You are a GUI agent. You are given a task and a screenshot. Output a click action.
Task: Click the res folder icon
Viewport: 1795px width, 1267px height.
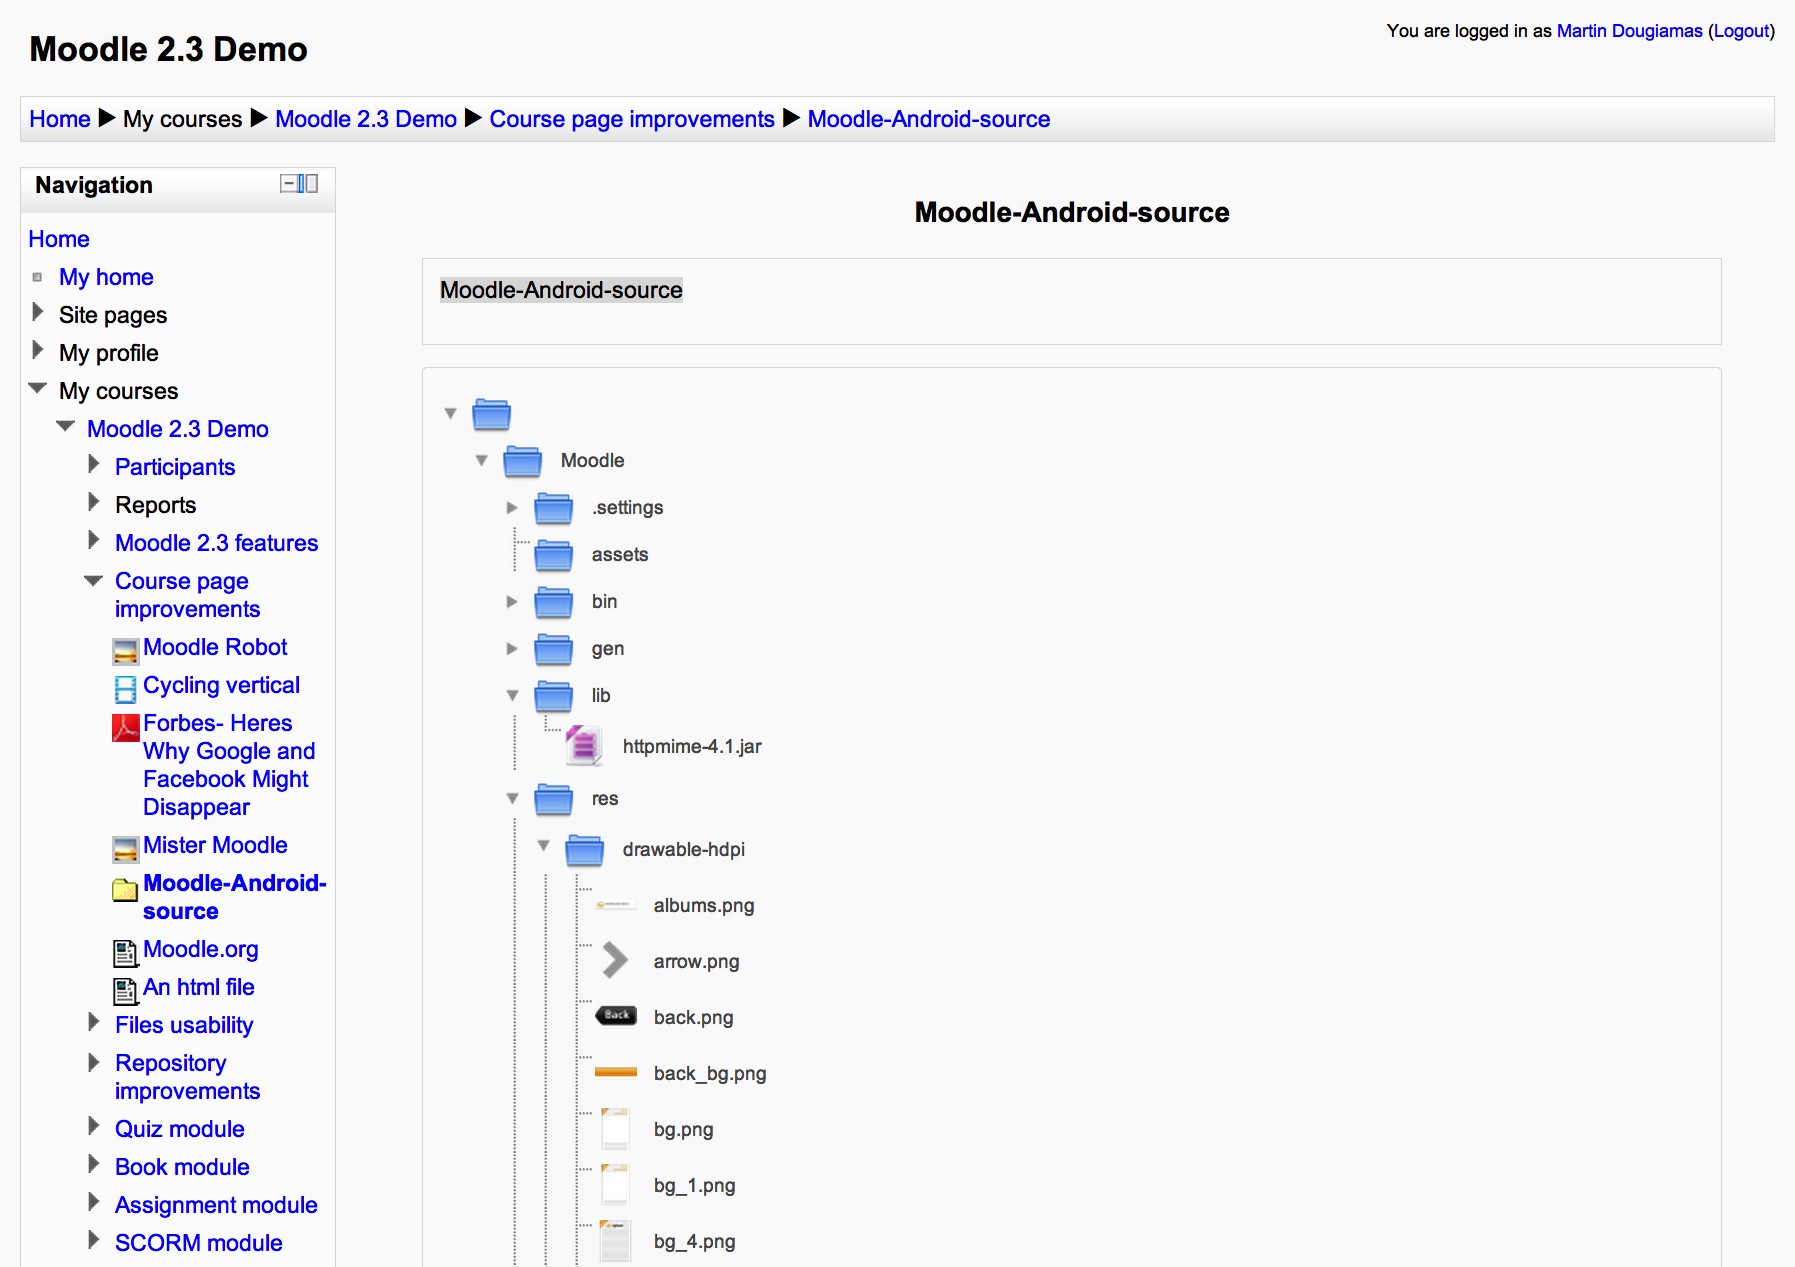pos(553,799)
